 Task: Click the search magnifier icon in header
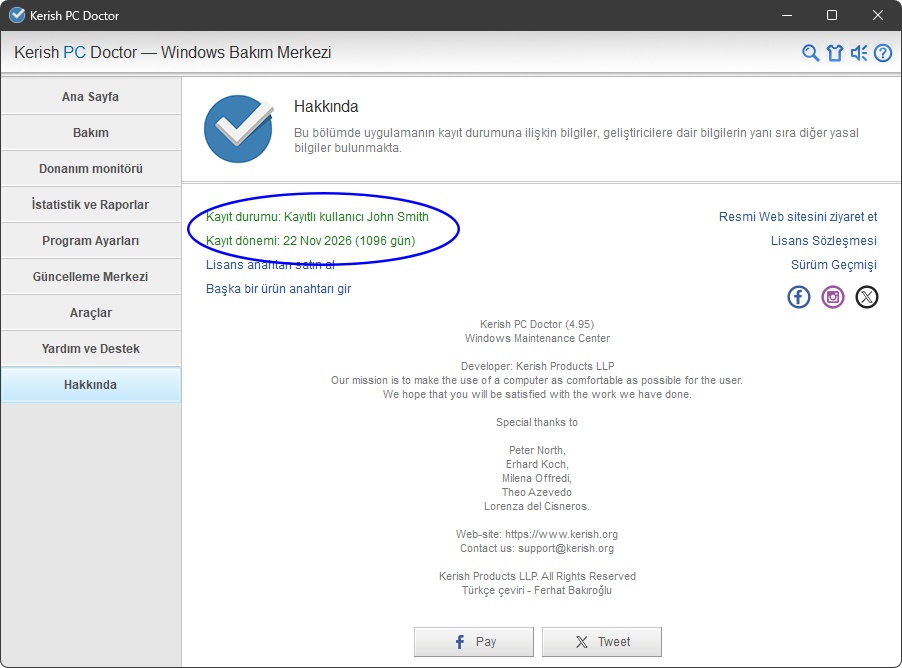(811, 53)
